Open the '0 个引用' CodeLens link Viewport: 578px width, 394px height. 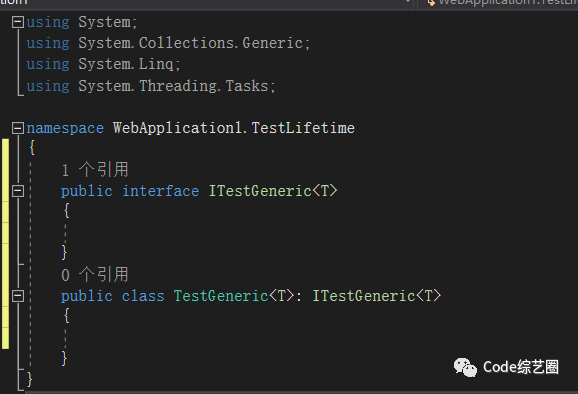click(x=95, y=275)
